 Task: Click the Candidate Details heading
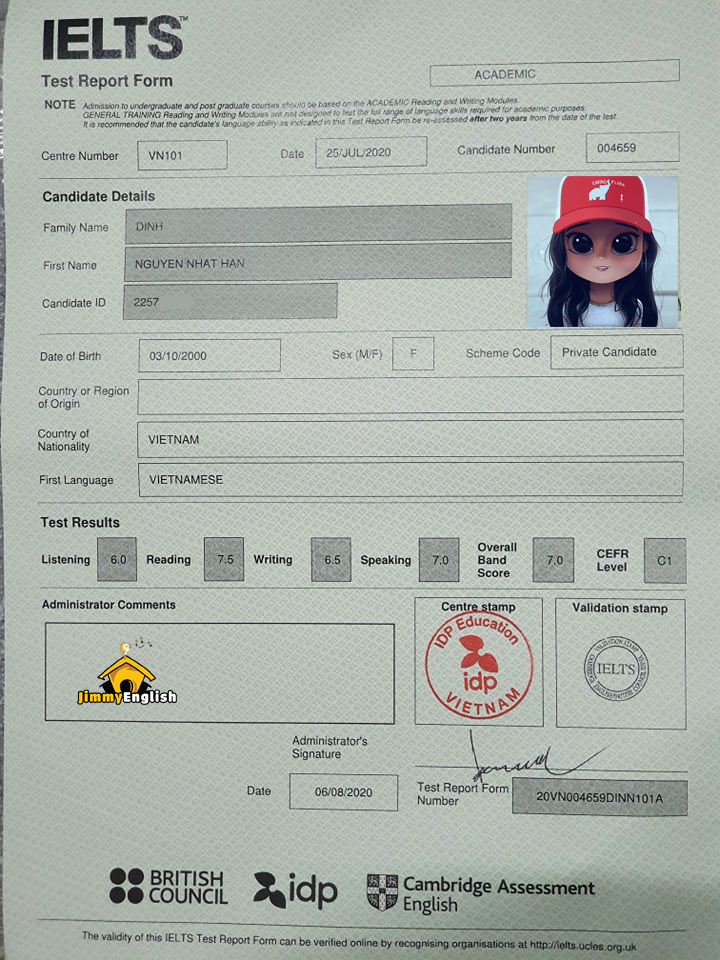[99, 196]
